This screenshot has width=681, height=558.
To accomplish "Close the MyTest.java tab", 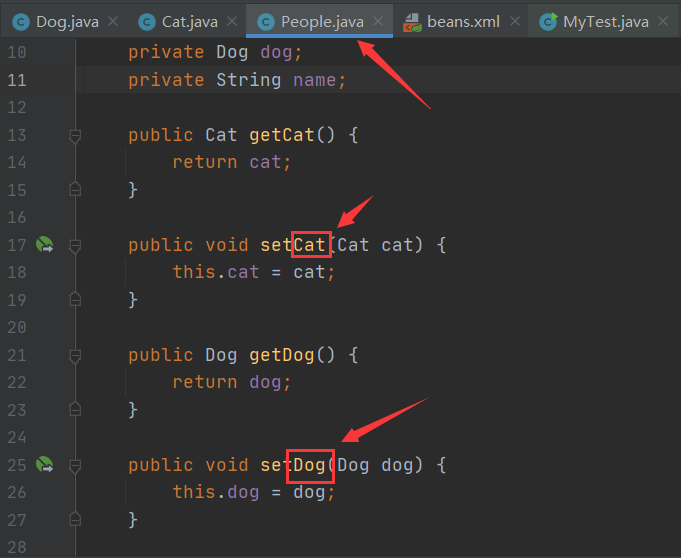I will (663, 21).
